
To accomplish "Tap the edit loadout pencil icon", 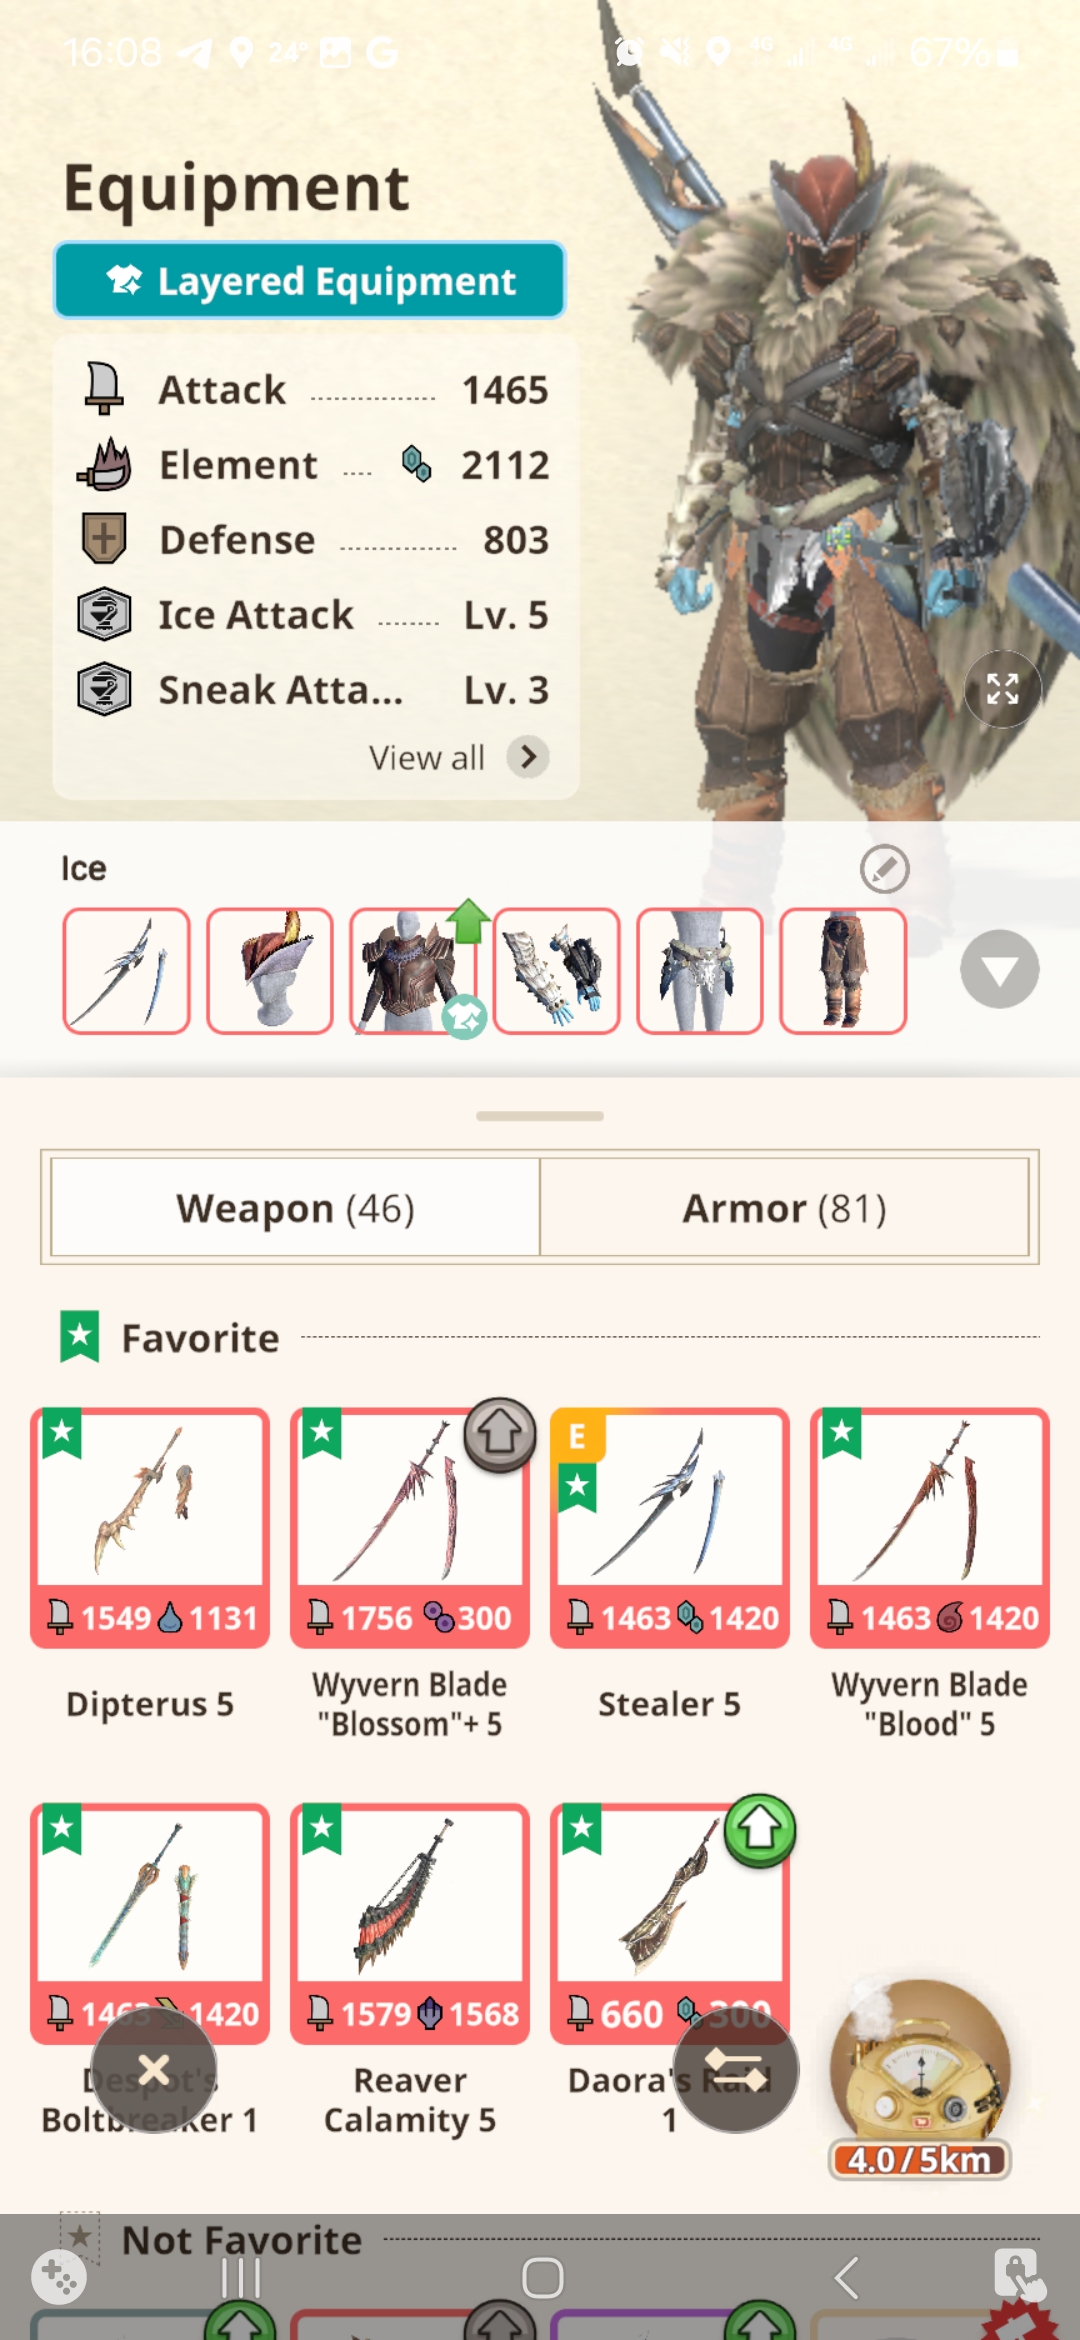I will coord(884,868).
